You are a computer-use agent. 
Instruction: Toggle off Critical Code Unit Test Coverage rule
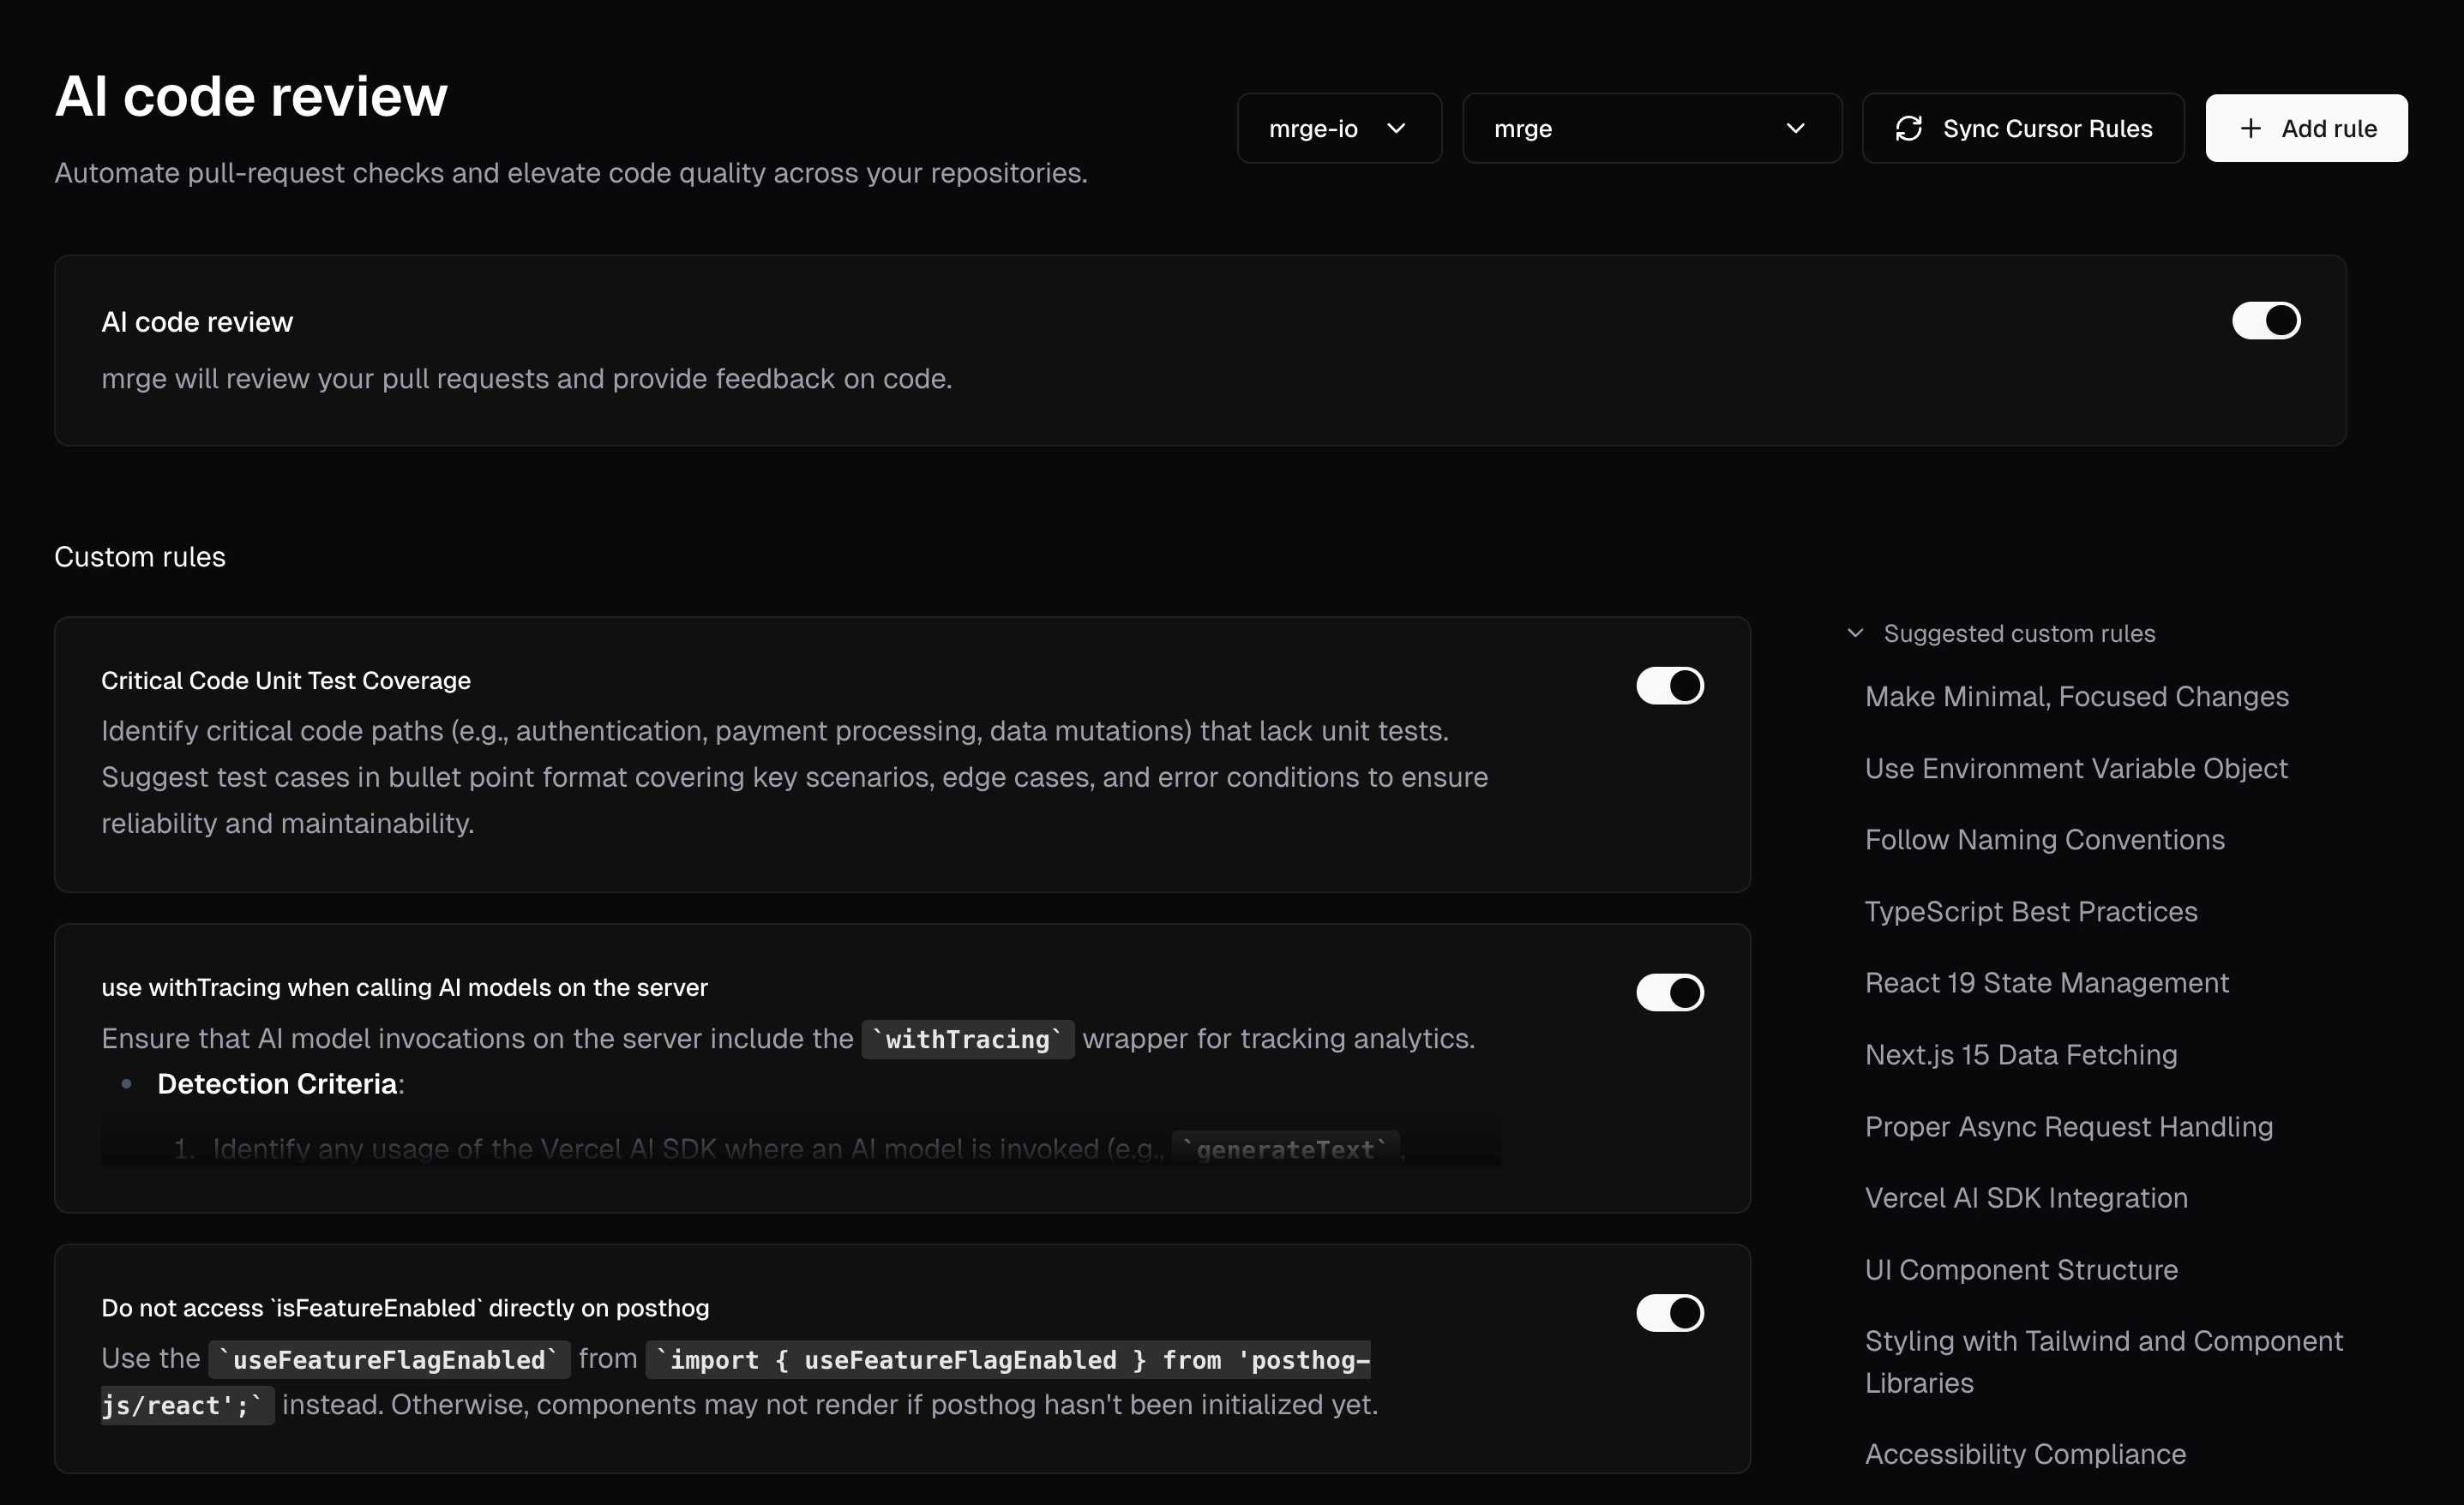[x=1669, y=685]
